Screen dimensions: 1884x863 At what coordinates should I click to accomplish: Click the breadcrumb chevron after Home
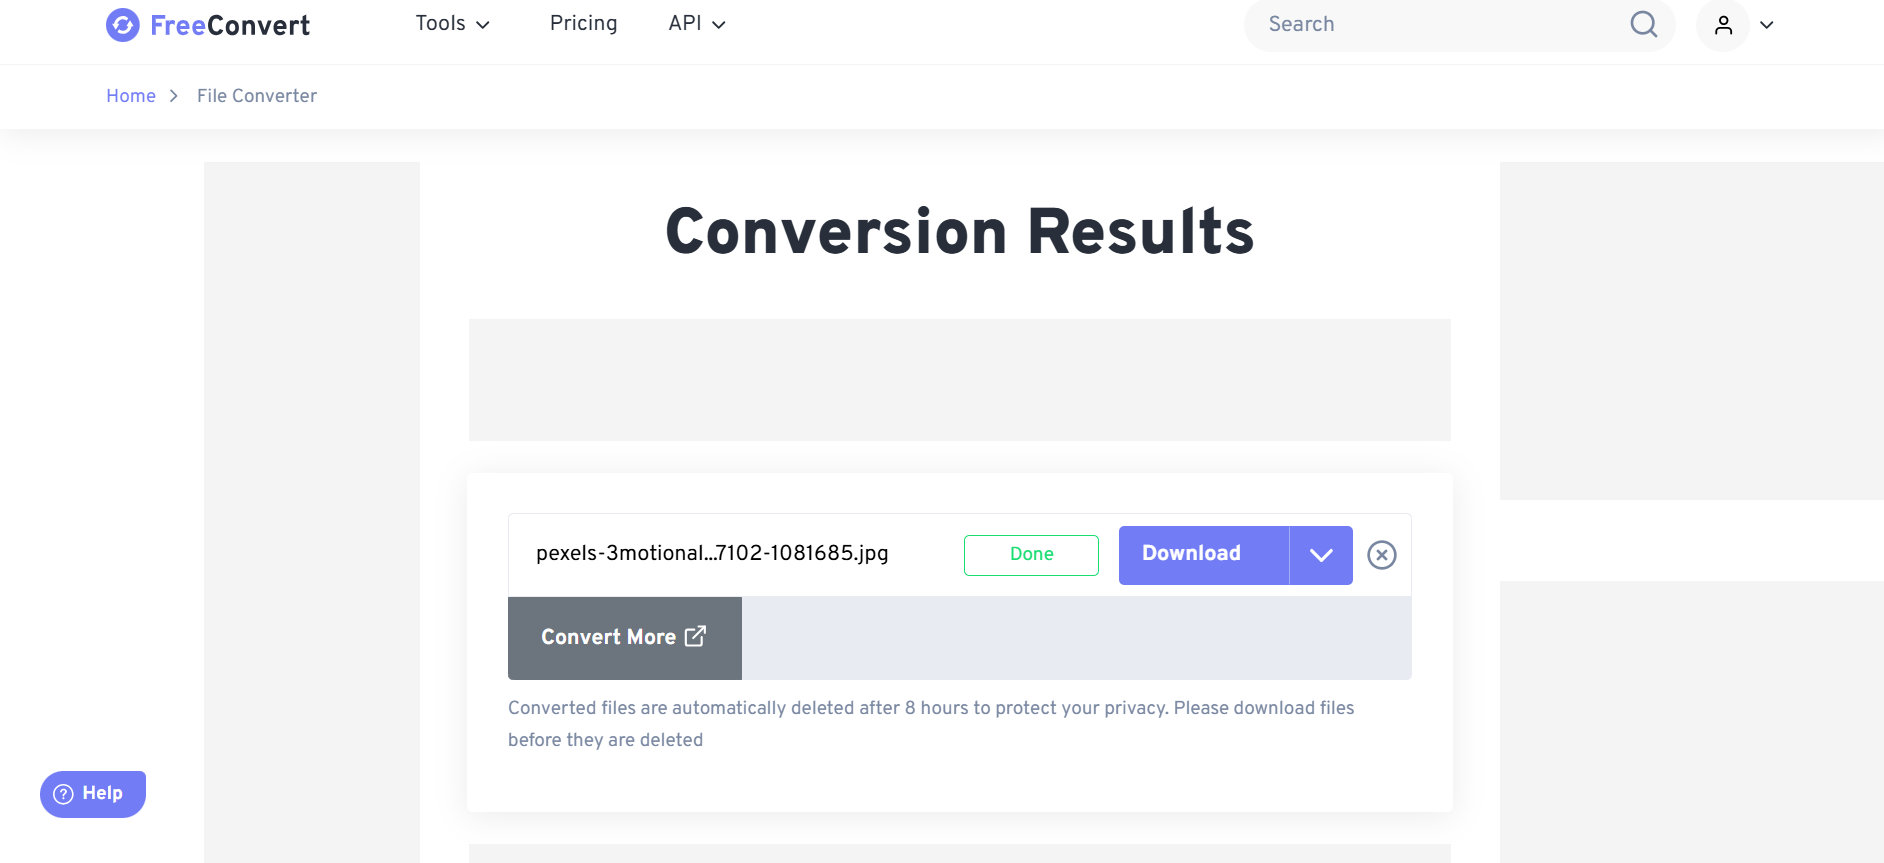click(x=173, y=95)
